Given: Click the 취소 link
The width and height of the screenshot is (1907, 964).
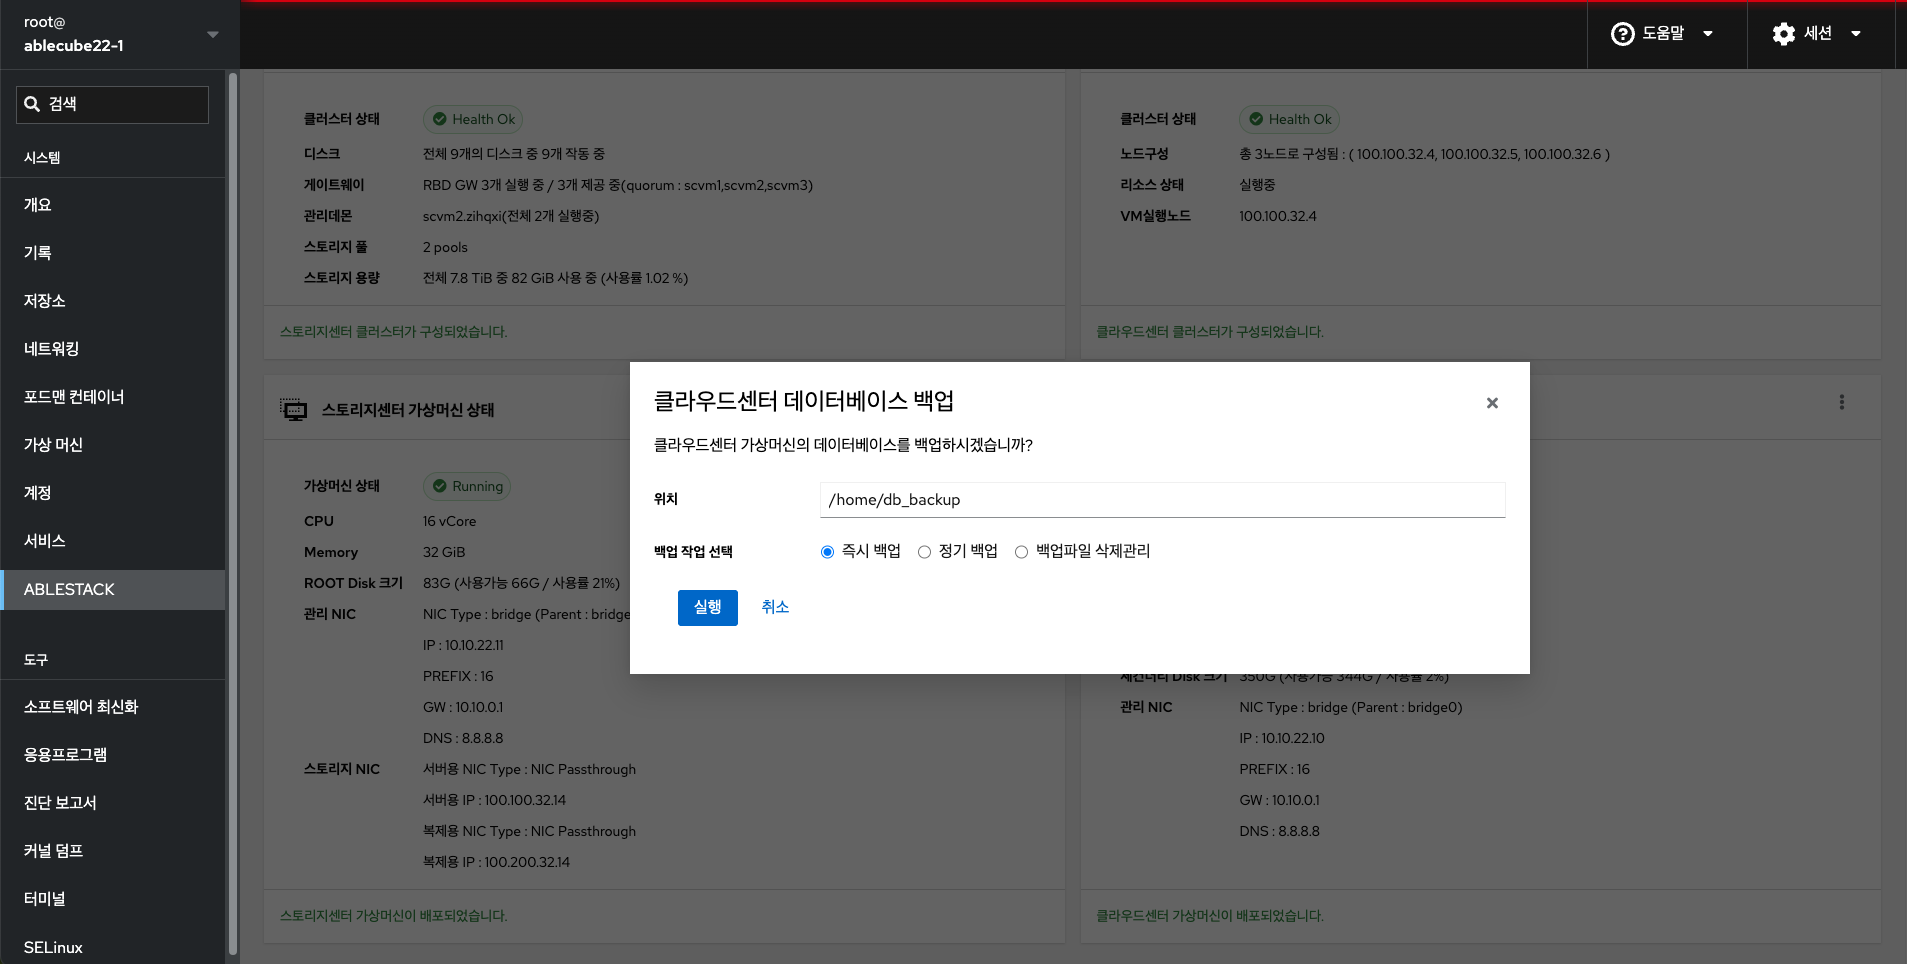Looking at the screenshot, I should click(x=775, y=607).
